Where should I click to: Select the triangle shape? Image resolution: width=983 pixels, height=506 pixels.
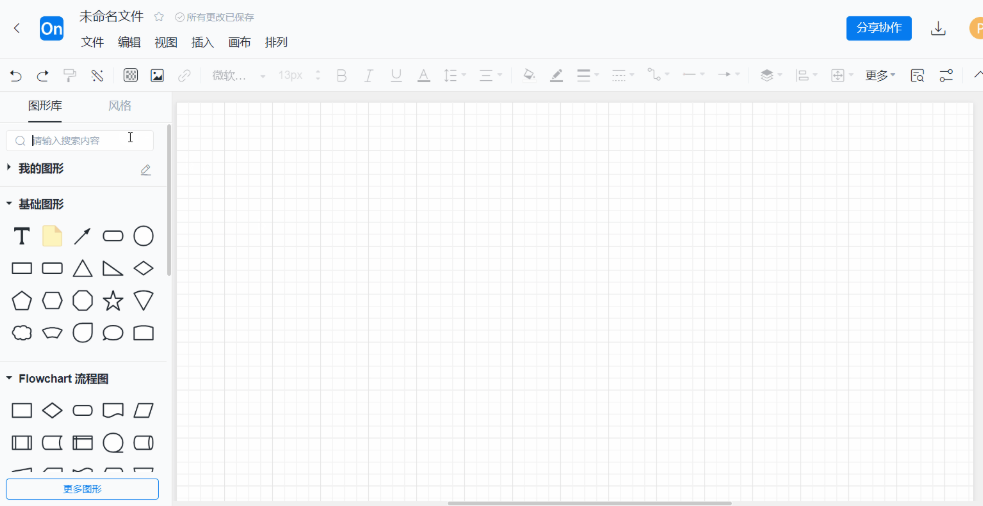(82, 268)
